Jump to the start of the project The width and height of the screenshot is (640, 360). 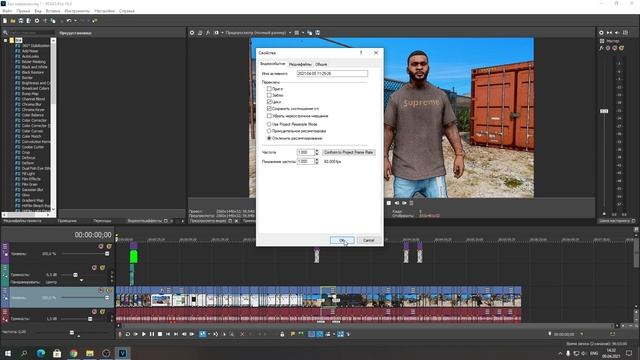pyautogui.click(x=168, y=334)
